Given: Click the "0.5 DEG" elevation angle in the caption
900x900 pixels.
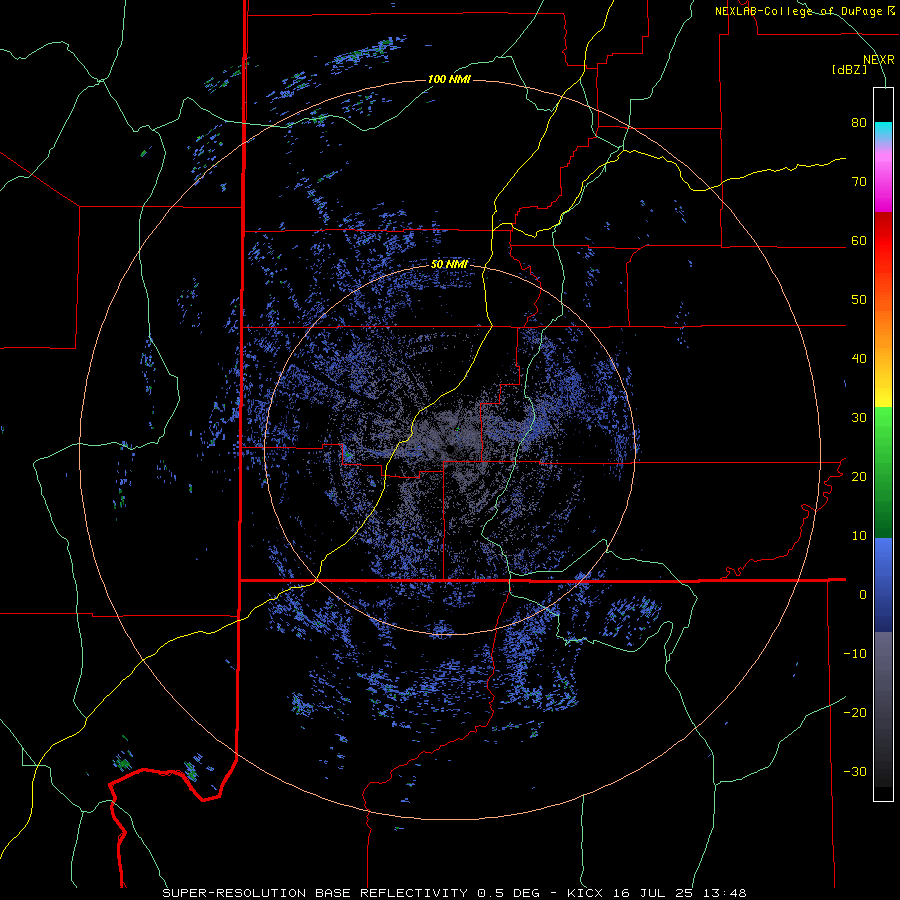Looking at the screenshot, I should [x=511, y=893].
